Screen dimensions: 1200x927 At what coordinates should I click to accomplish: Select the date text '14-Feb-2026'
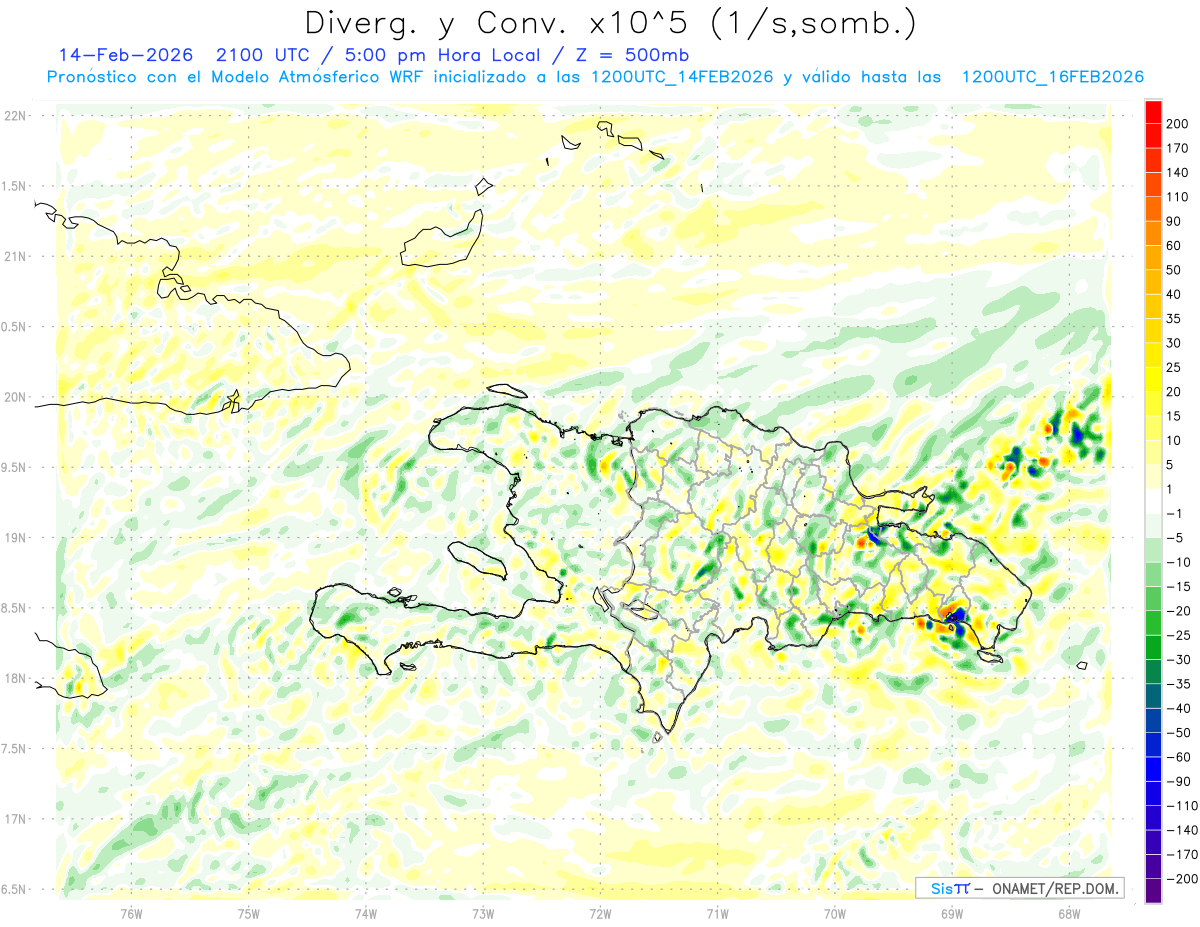coord(126,55)
